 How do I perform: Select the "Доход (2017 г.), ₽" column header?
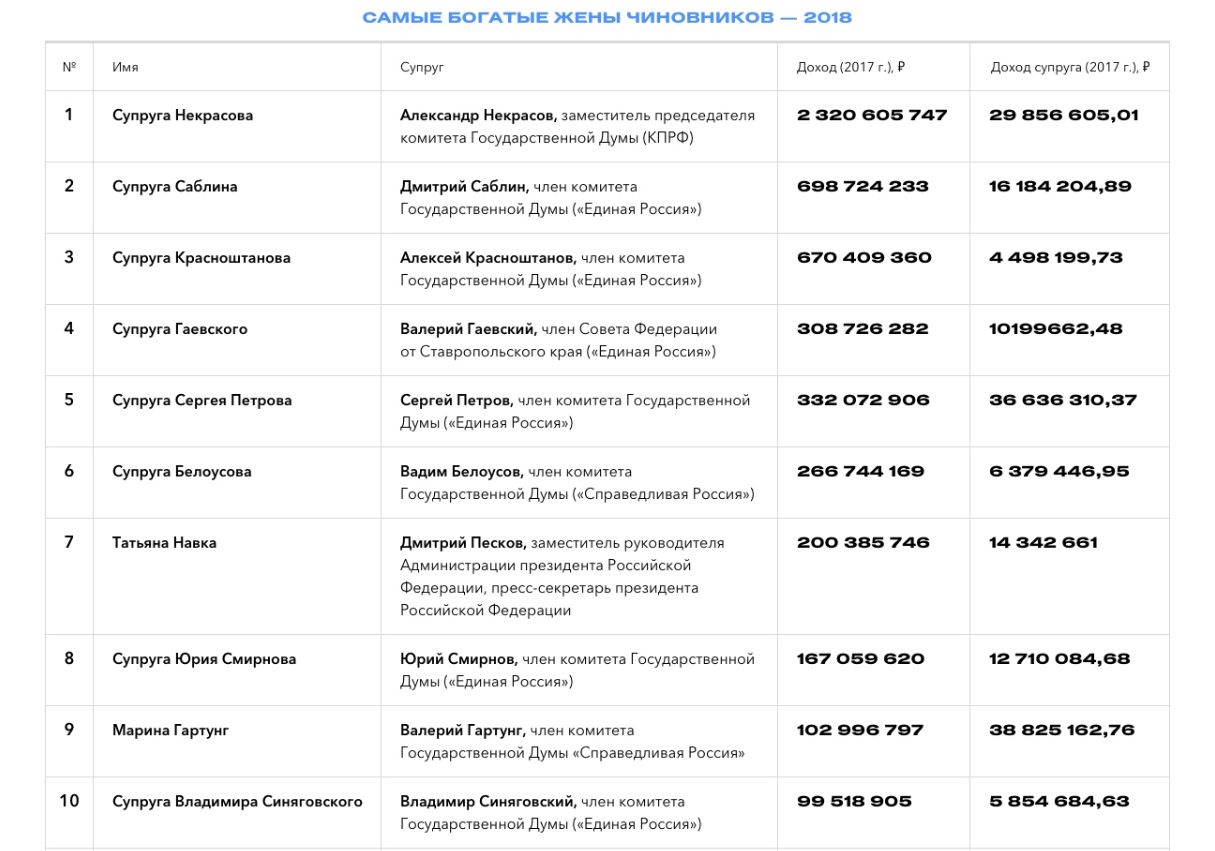pos(850,67)
